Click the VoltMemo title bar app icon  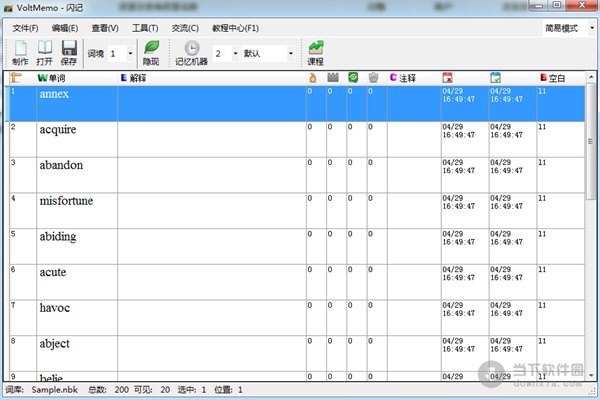coord(8,8)
